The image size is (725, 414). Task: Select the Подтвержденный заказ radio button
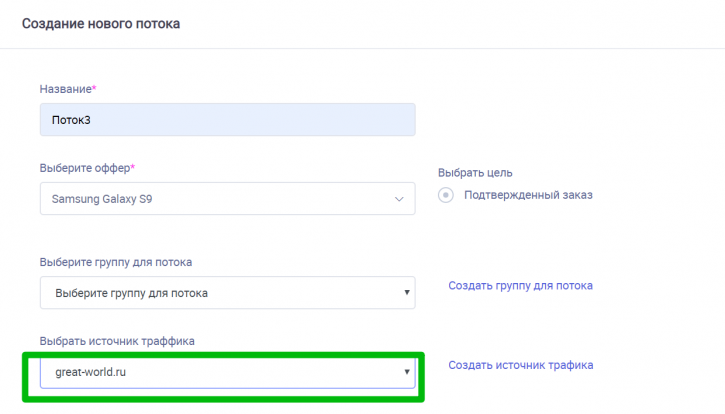[x=446, y=195]
